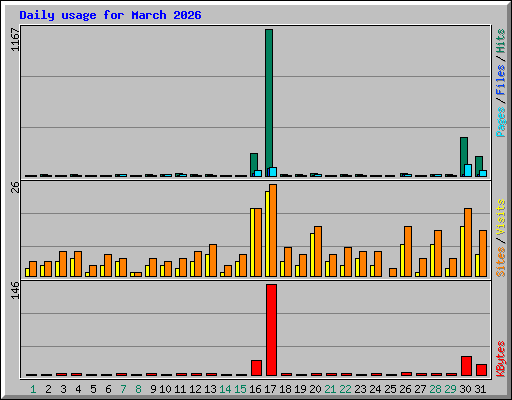The image size is (512, 400).
Task: Click the orange Sites bar for day 17
Action: tap(273, 230)
